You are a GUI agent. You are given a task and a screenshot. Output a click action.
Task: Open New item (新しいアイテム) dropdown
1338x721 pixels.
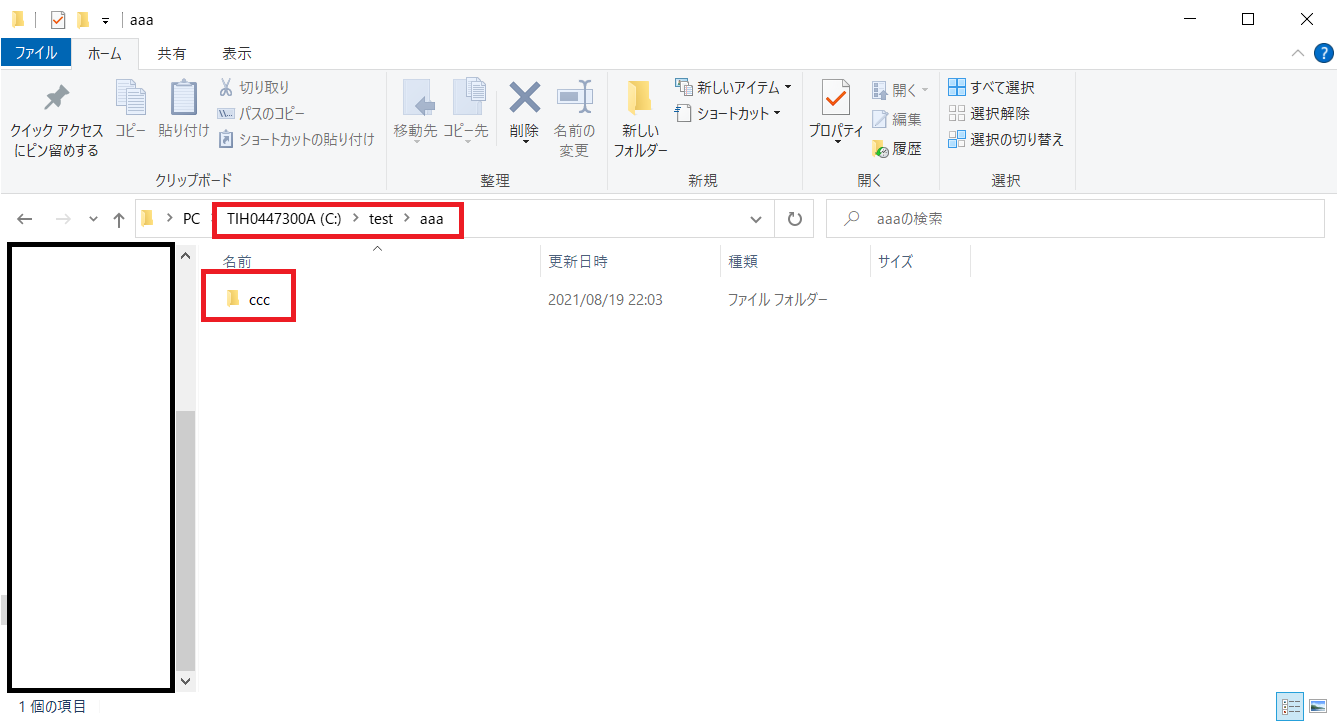click(x=734, y=88)
